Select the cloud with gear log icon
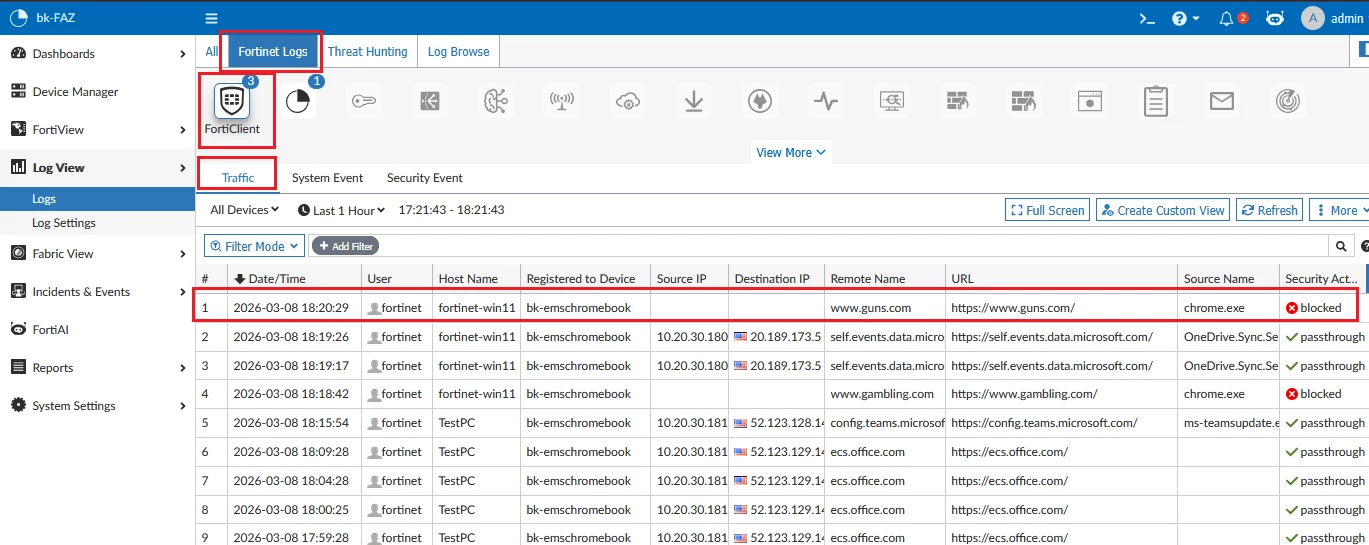1369x545 pixels. tap(628, 101)
